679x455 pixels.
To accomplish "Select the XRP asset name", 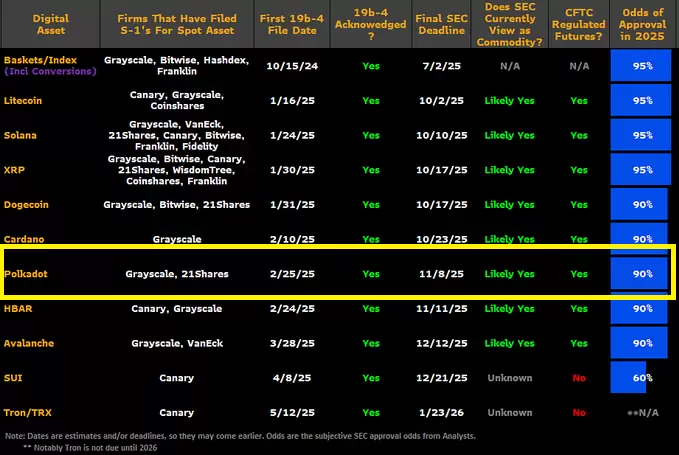I will point(14,170).
